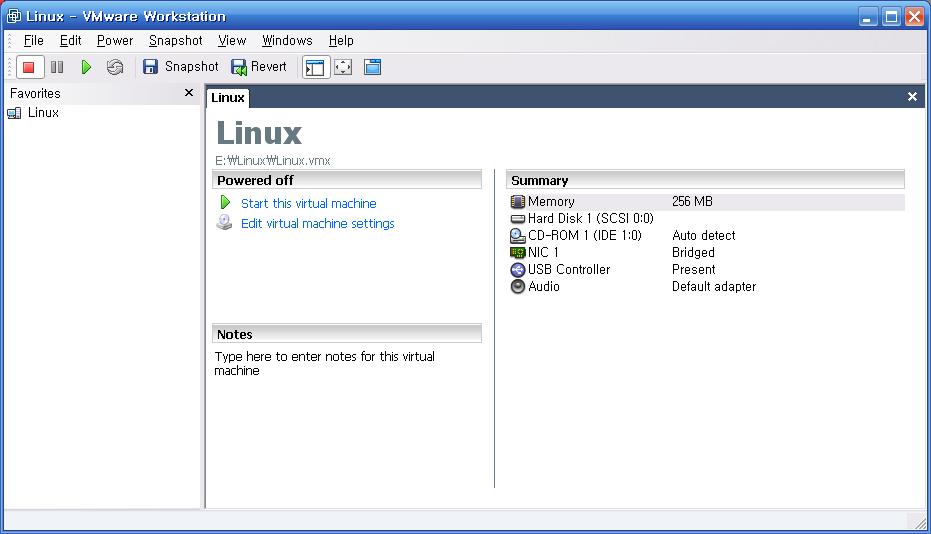Switch to full screen mode icon
The height and width of the screenshot is (534, 931).
click(x=343, y=67)
